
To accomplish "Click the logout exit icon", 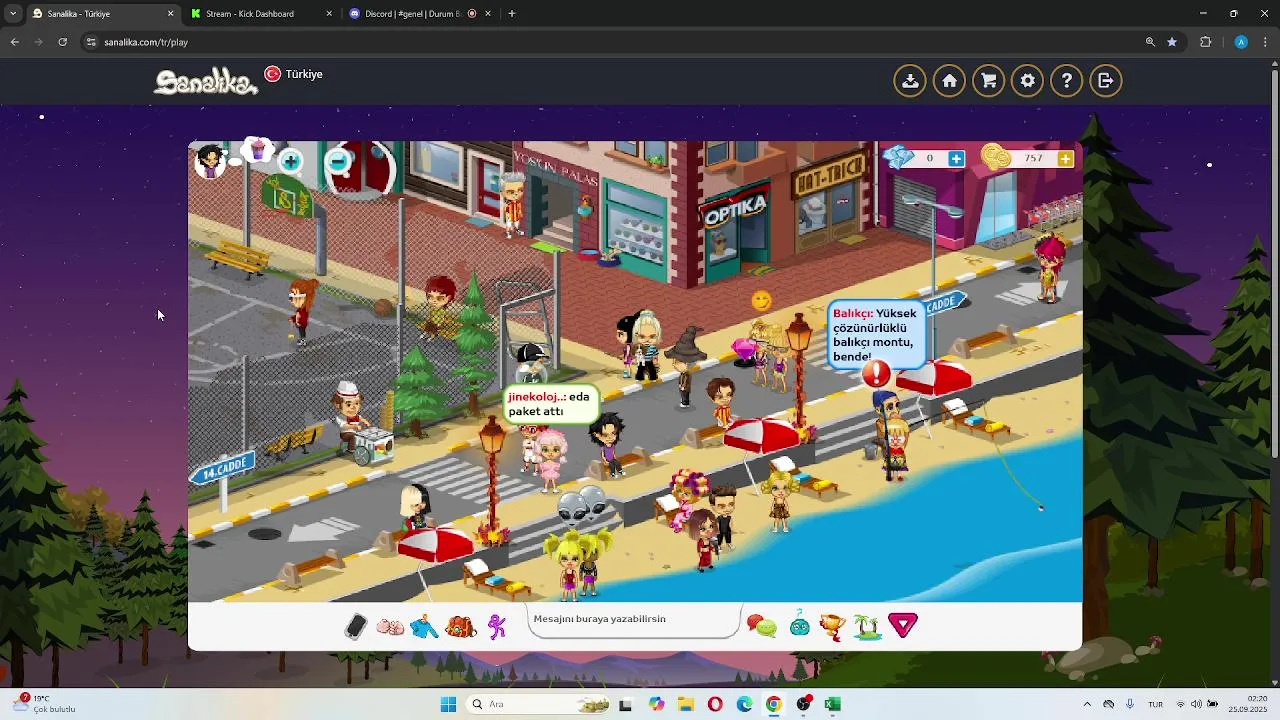I will [x=1106, y=81].
